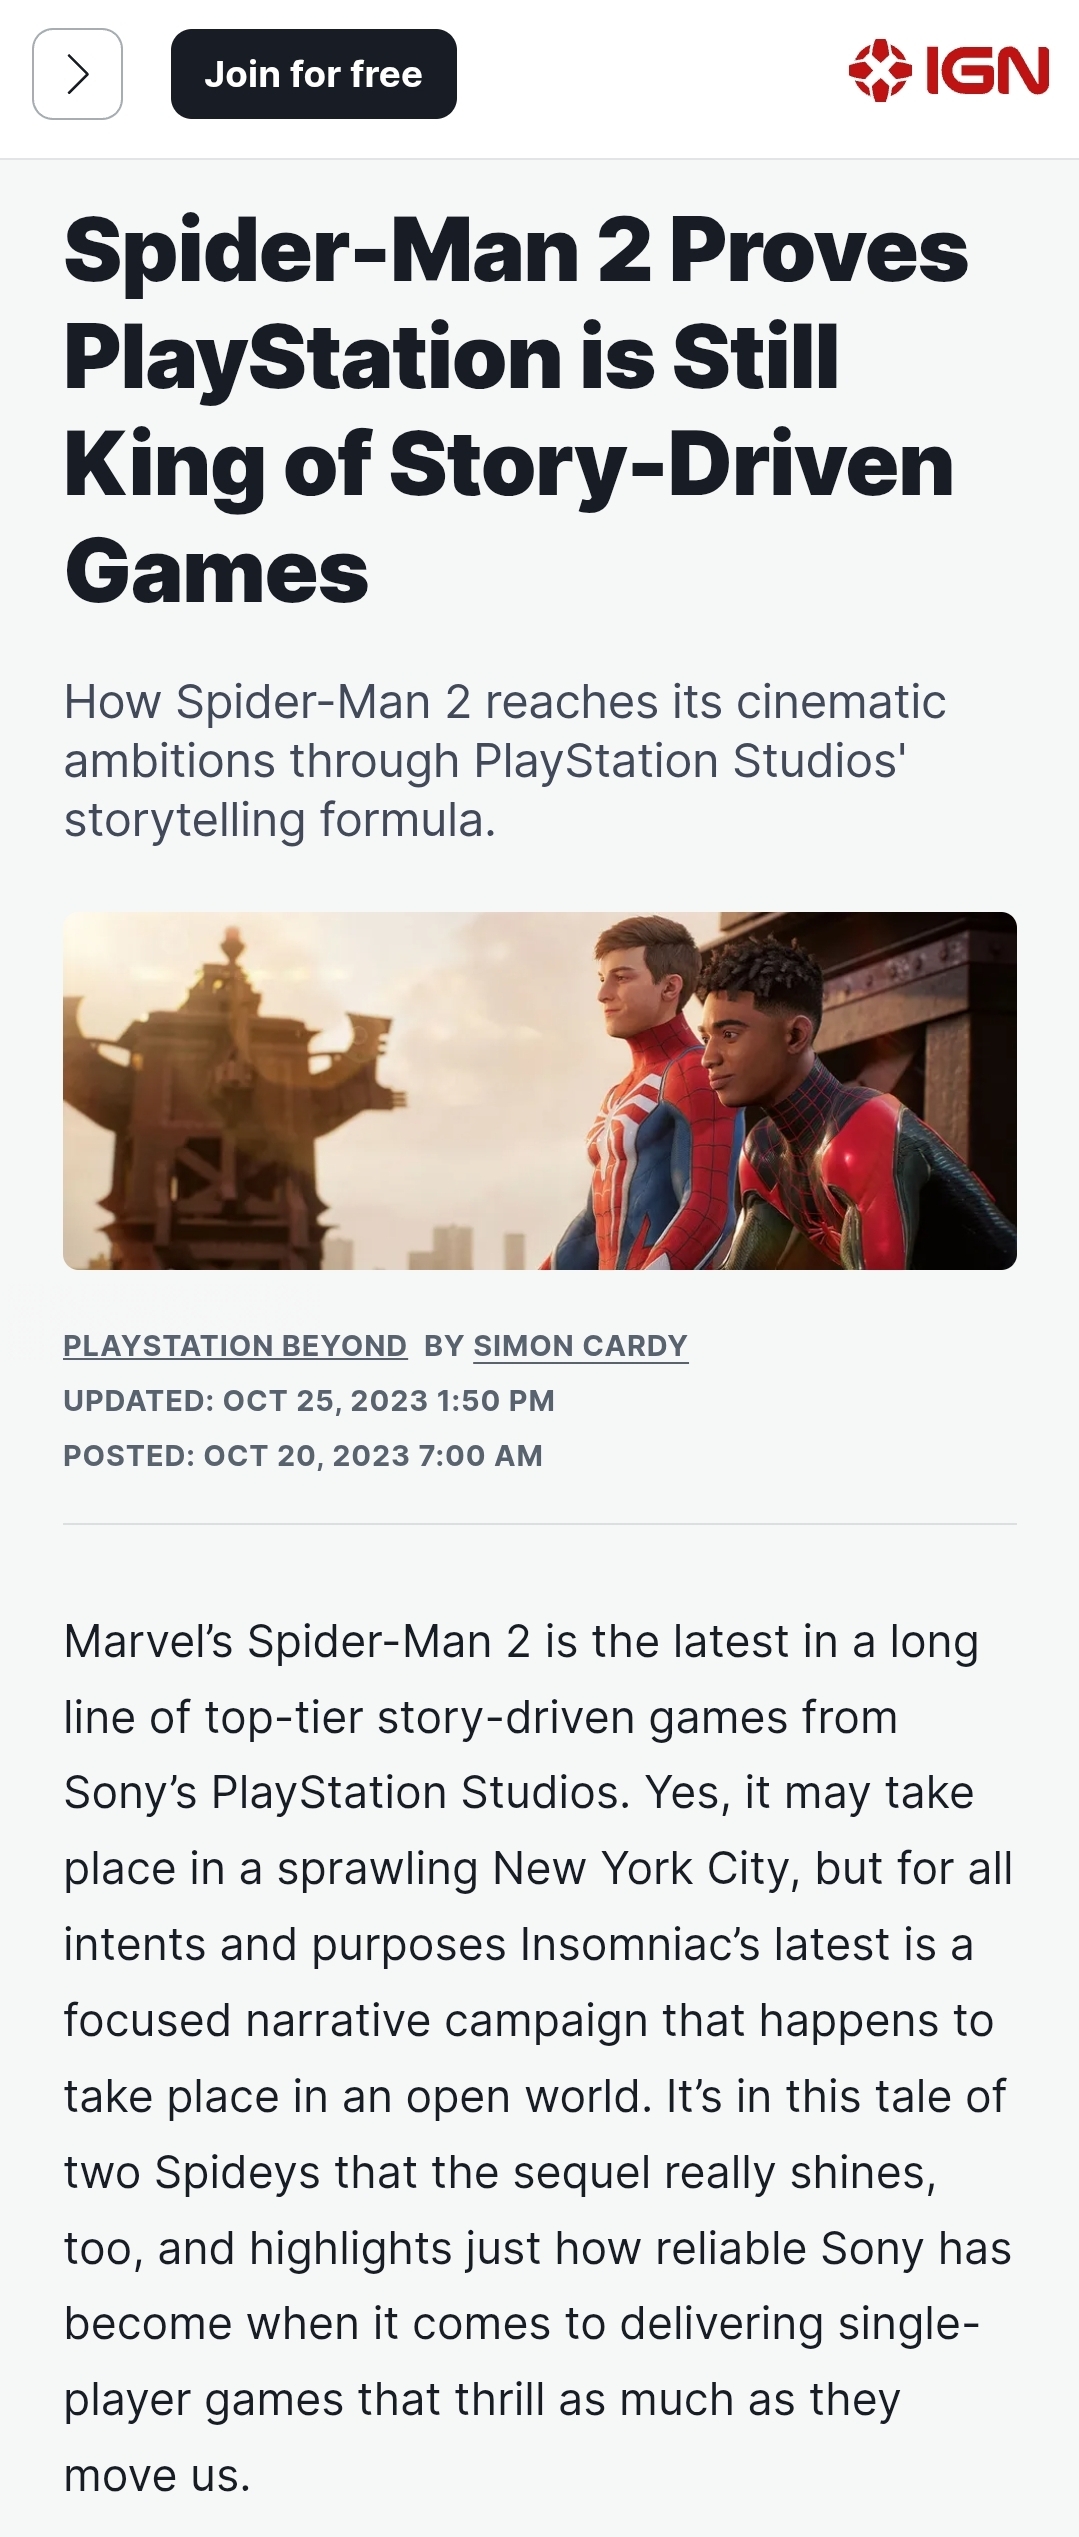Expand the sidebar with the chevron button
1079x2537 pixels.
click(78, 74)
